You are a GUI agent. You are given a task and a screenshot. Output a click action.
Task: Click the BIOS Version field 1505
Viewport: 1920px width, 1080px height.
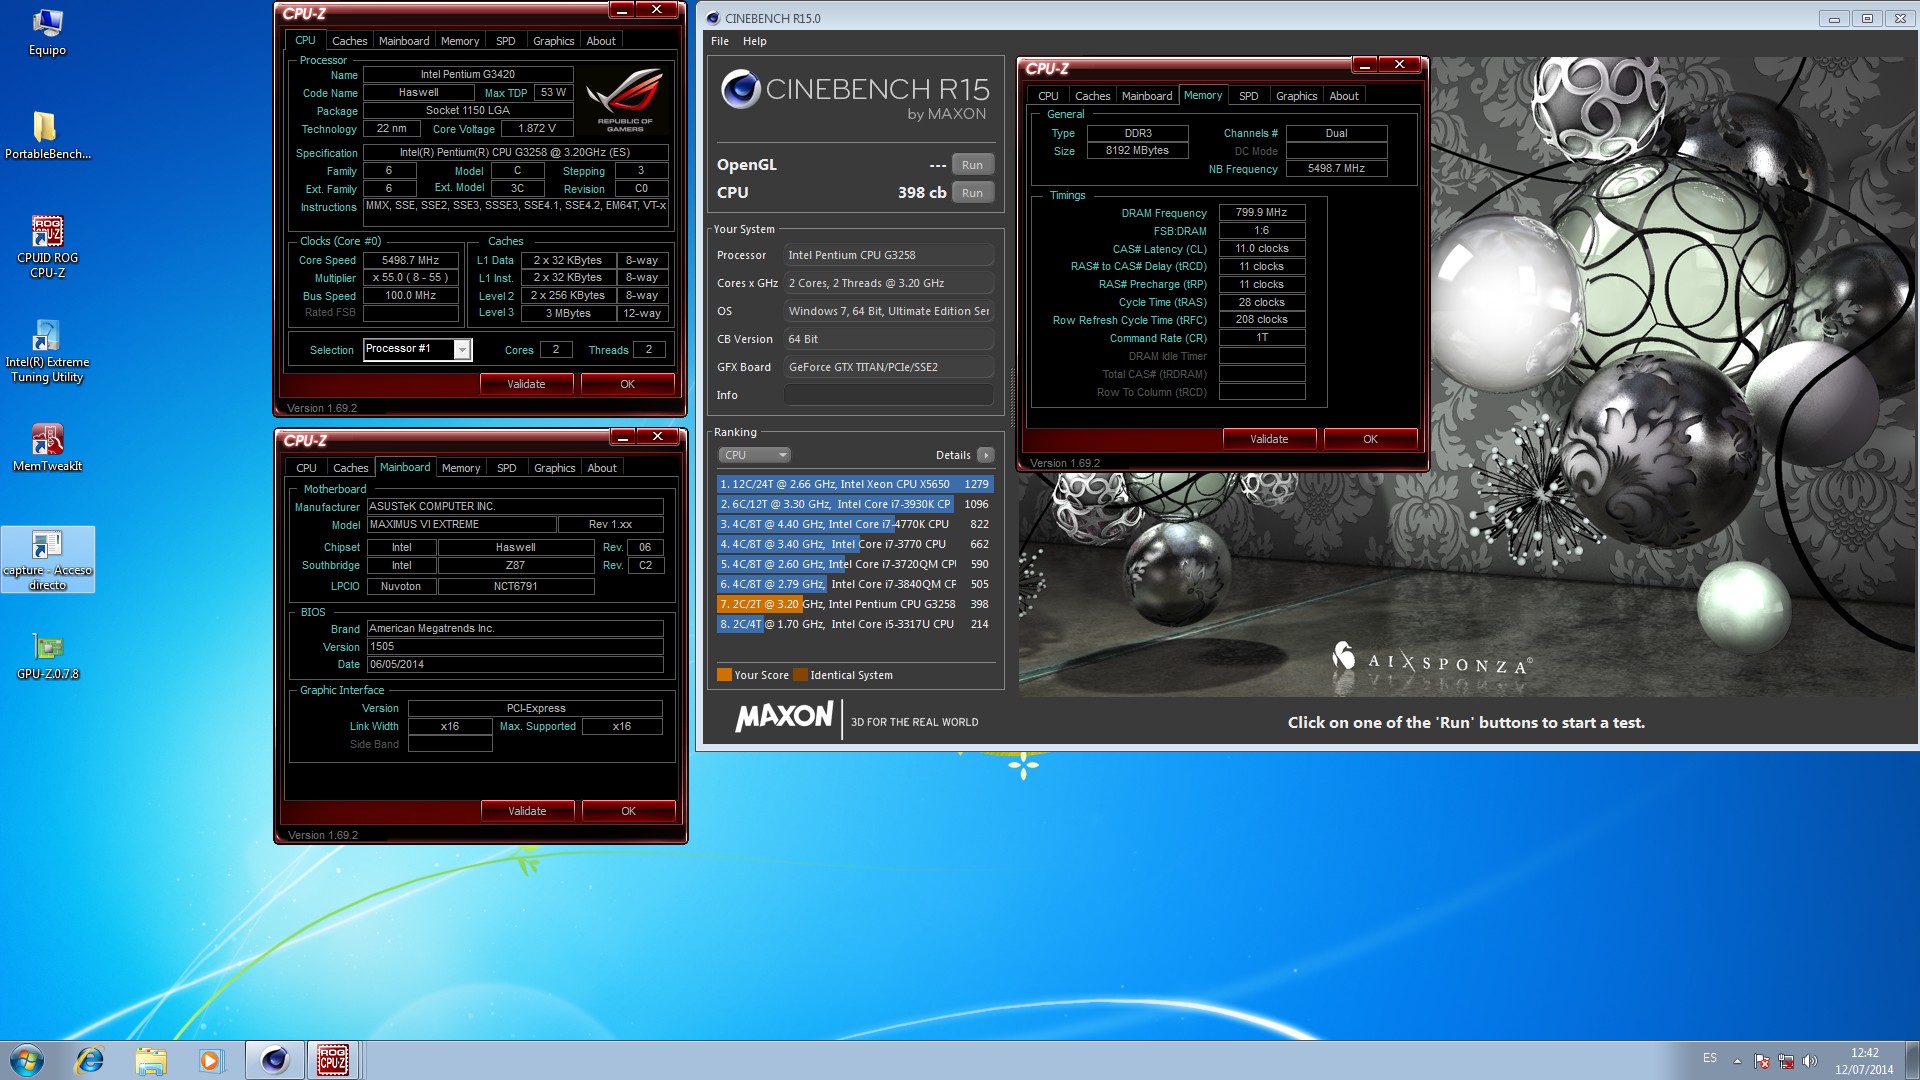(x=515, y=647)
